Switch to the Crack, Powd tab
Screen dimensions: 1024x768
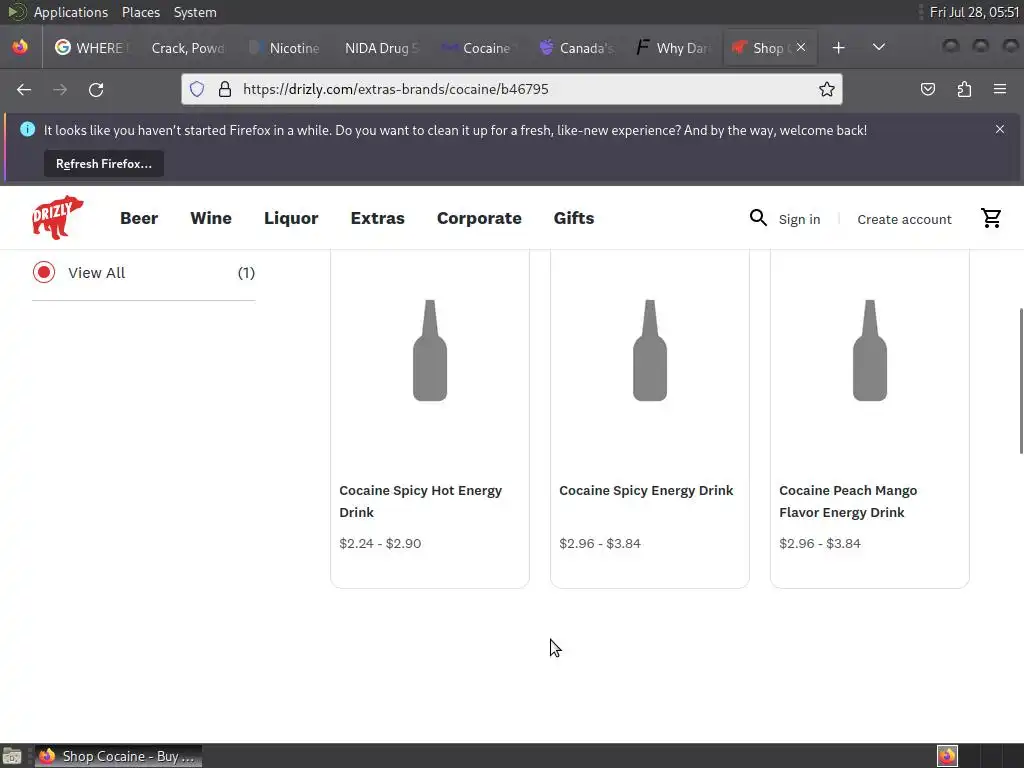187,48
